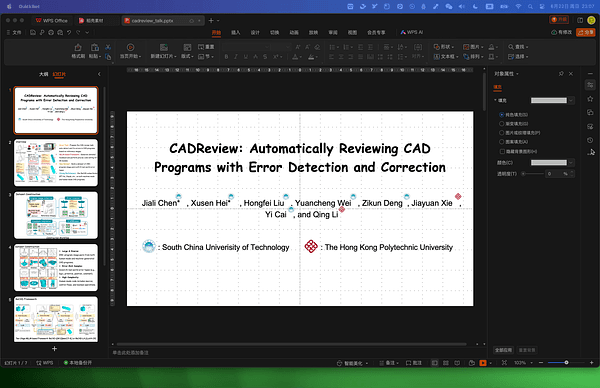Pin the Object Properties panel

coord(561,73)
